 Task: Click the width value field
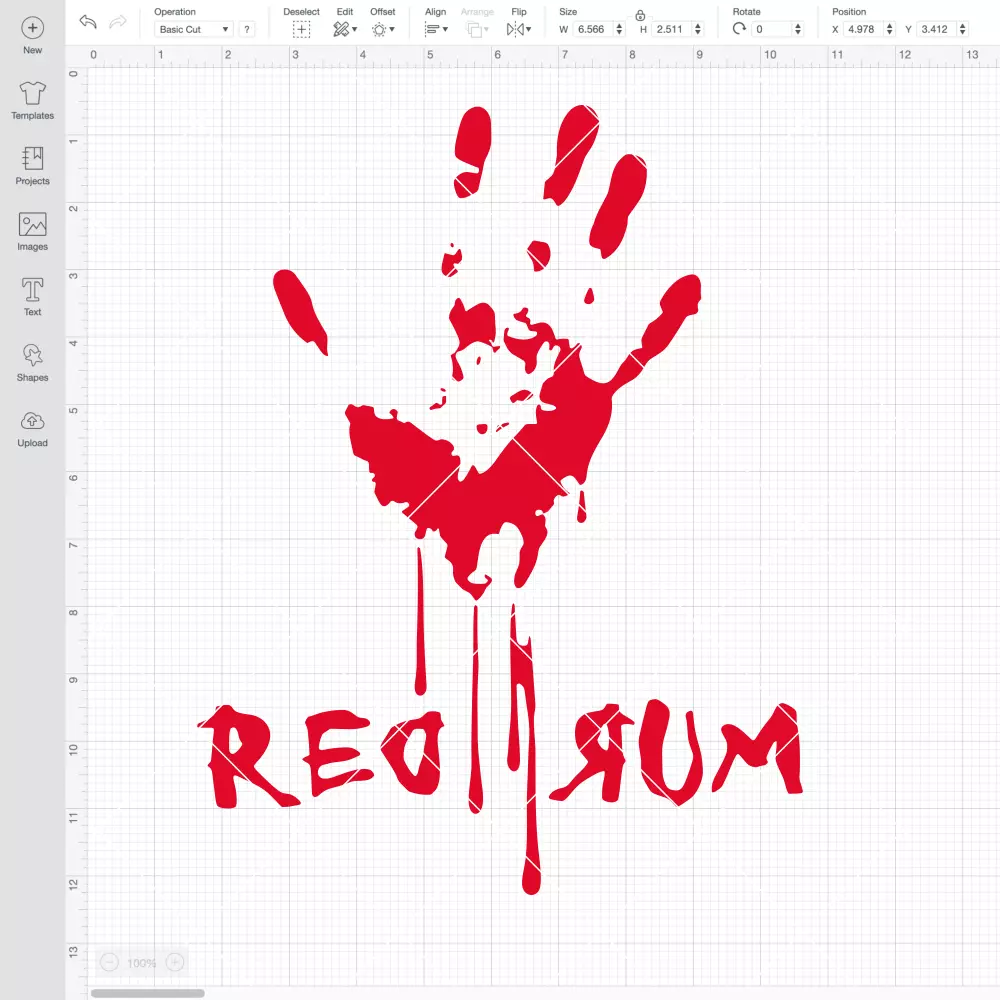click(592, 29)
